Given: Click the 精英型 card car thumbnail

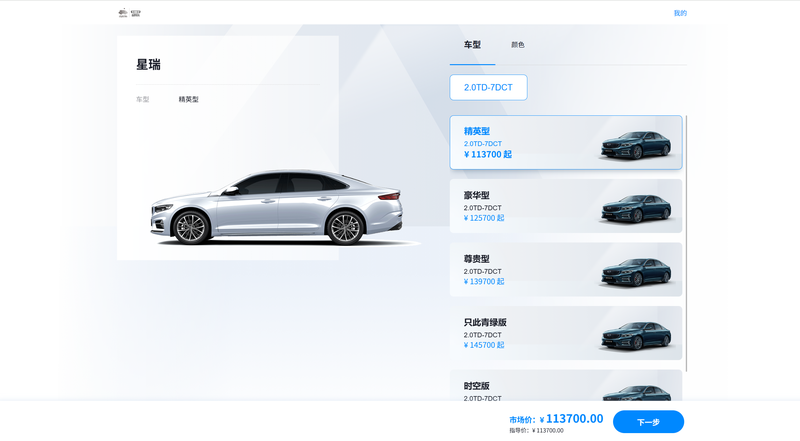Looking at the screenshot, I should coord(635,145).
